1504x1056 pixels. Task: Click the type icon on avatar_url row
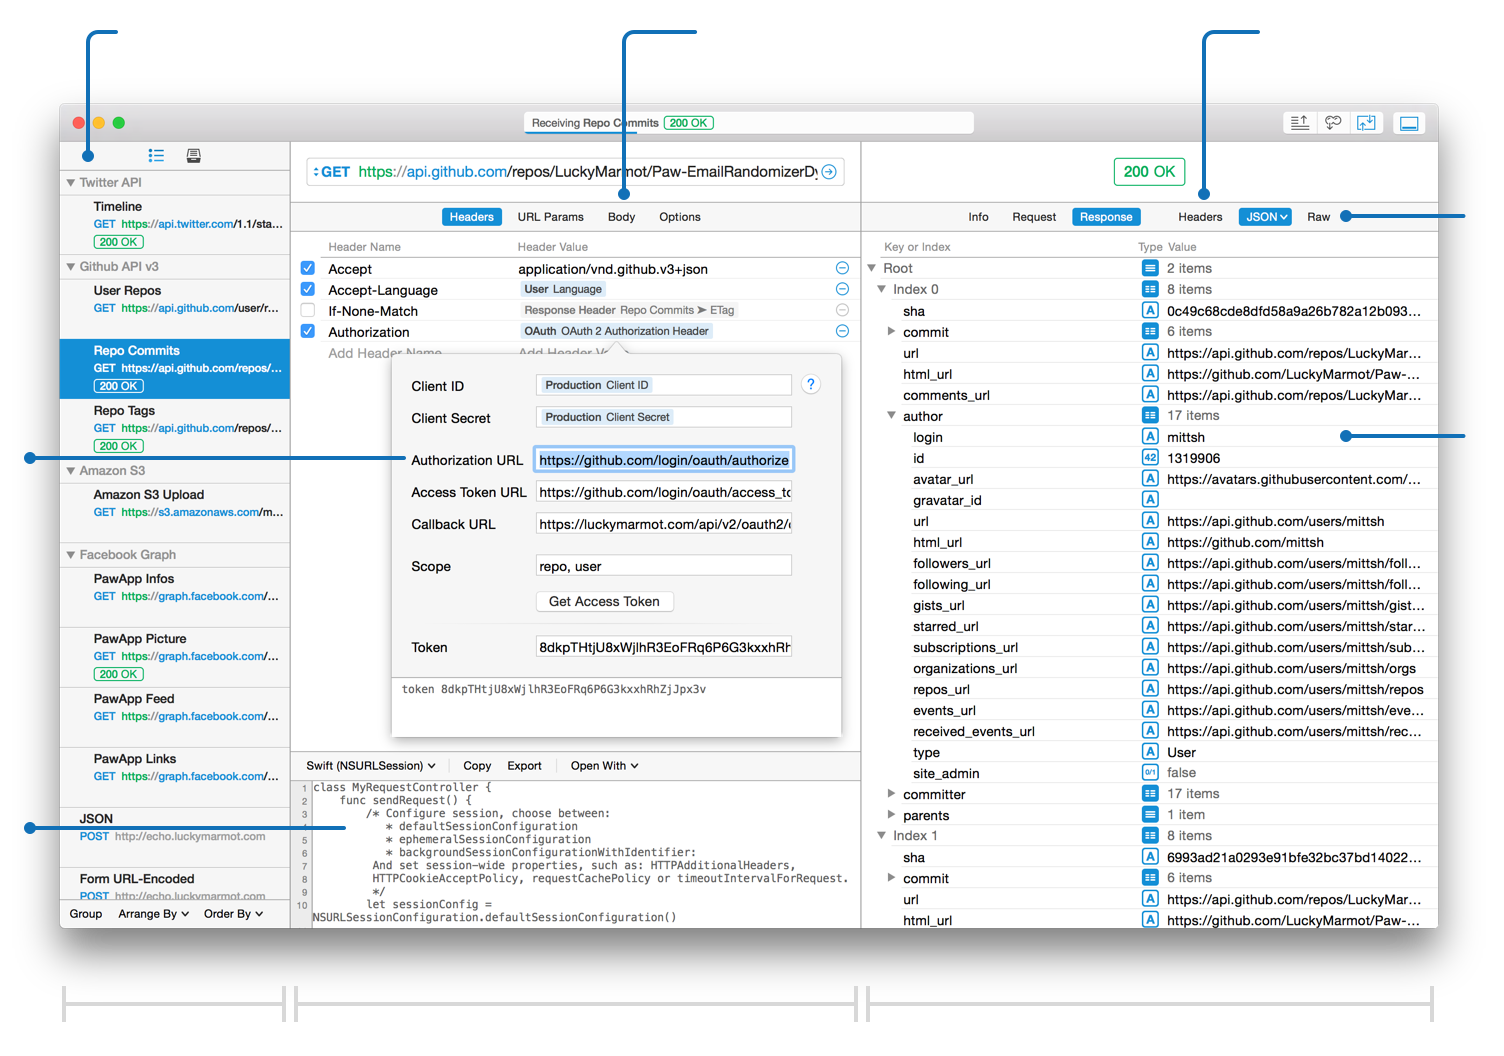point(1150,478)
